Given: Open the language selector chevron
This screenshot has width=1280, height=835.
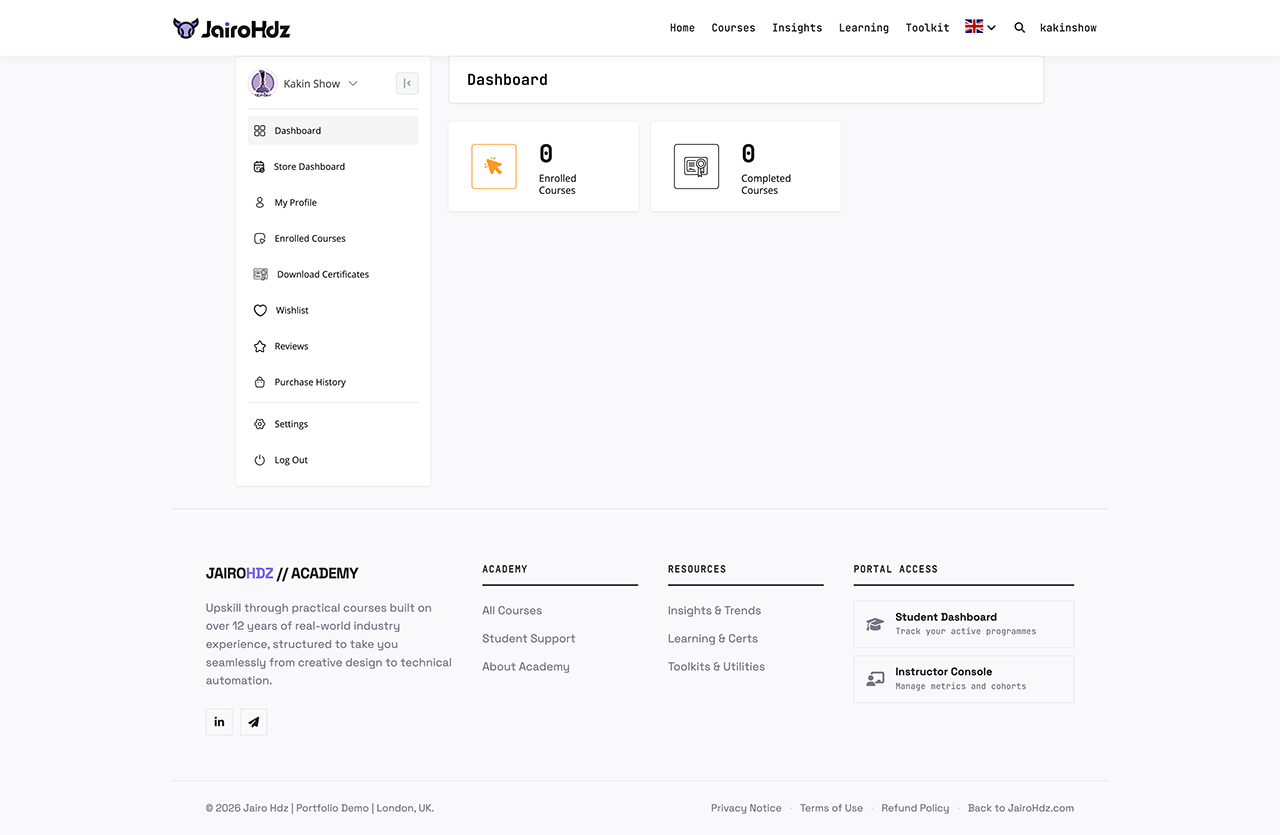Looking at the screenshot, I should pos(991,28).
